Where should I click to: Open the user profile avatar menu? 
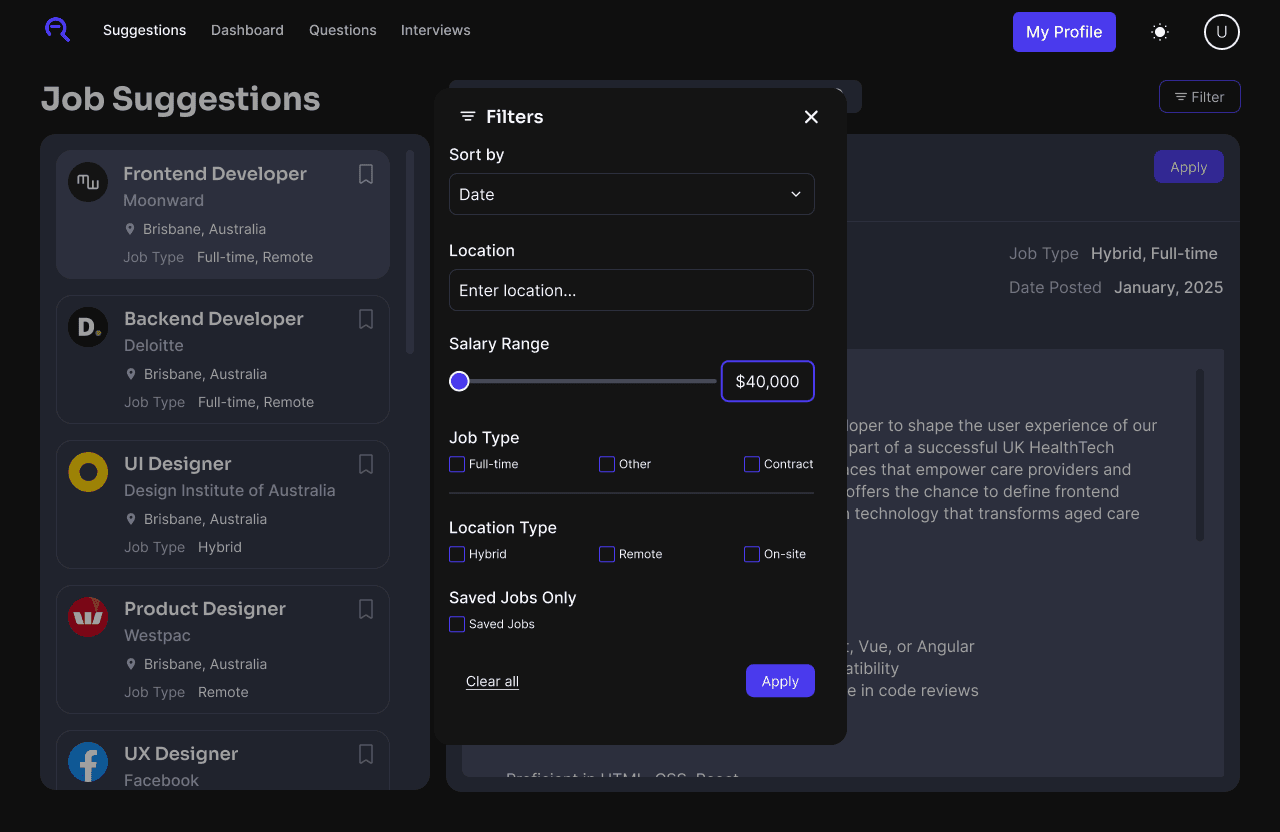pyautogui.click(x=1221, y=31)
